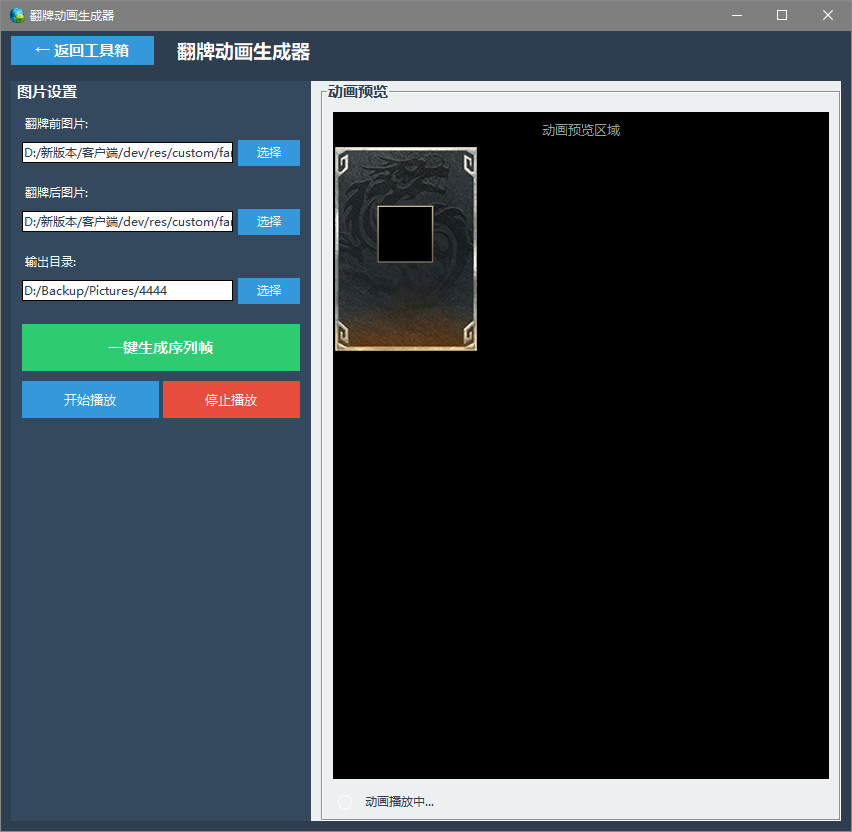Maximize the 翻牌动画生成器 window
Image resolution: width=852 pixels, height=832 pixels.
pyautogui.click(x=782, y=15)
